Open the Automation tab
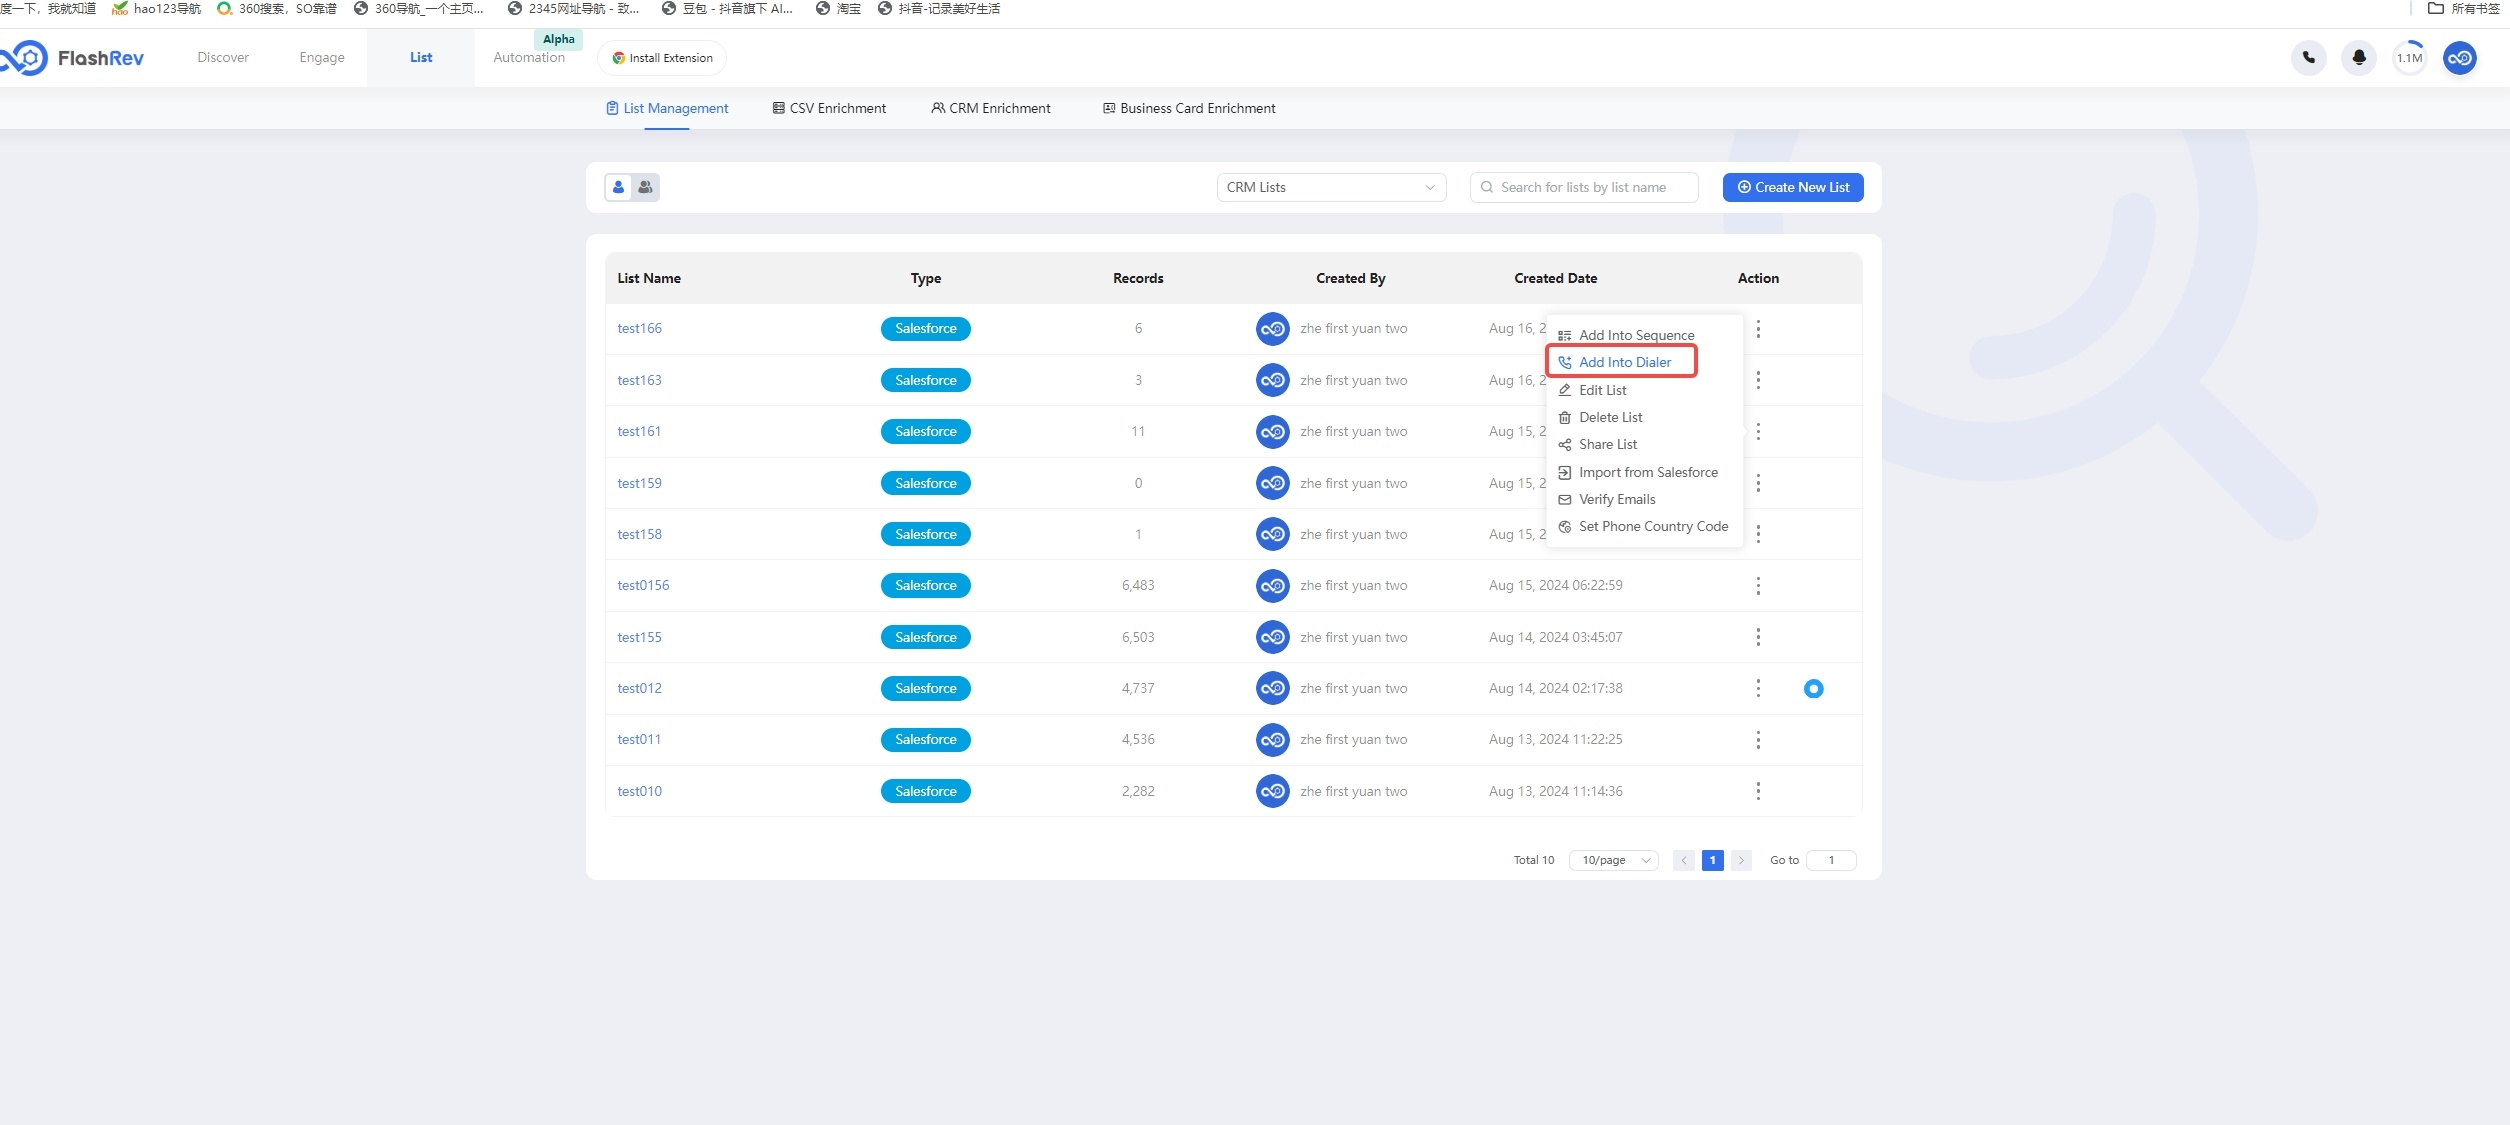 [x=529, y=57]
